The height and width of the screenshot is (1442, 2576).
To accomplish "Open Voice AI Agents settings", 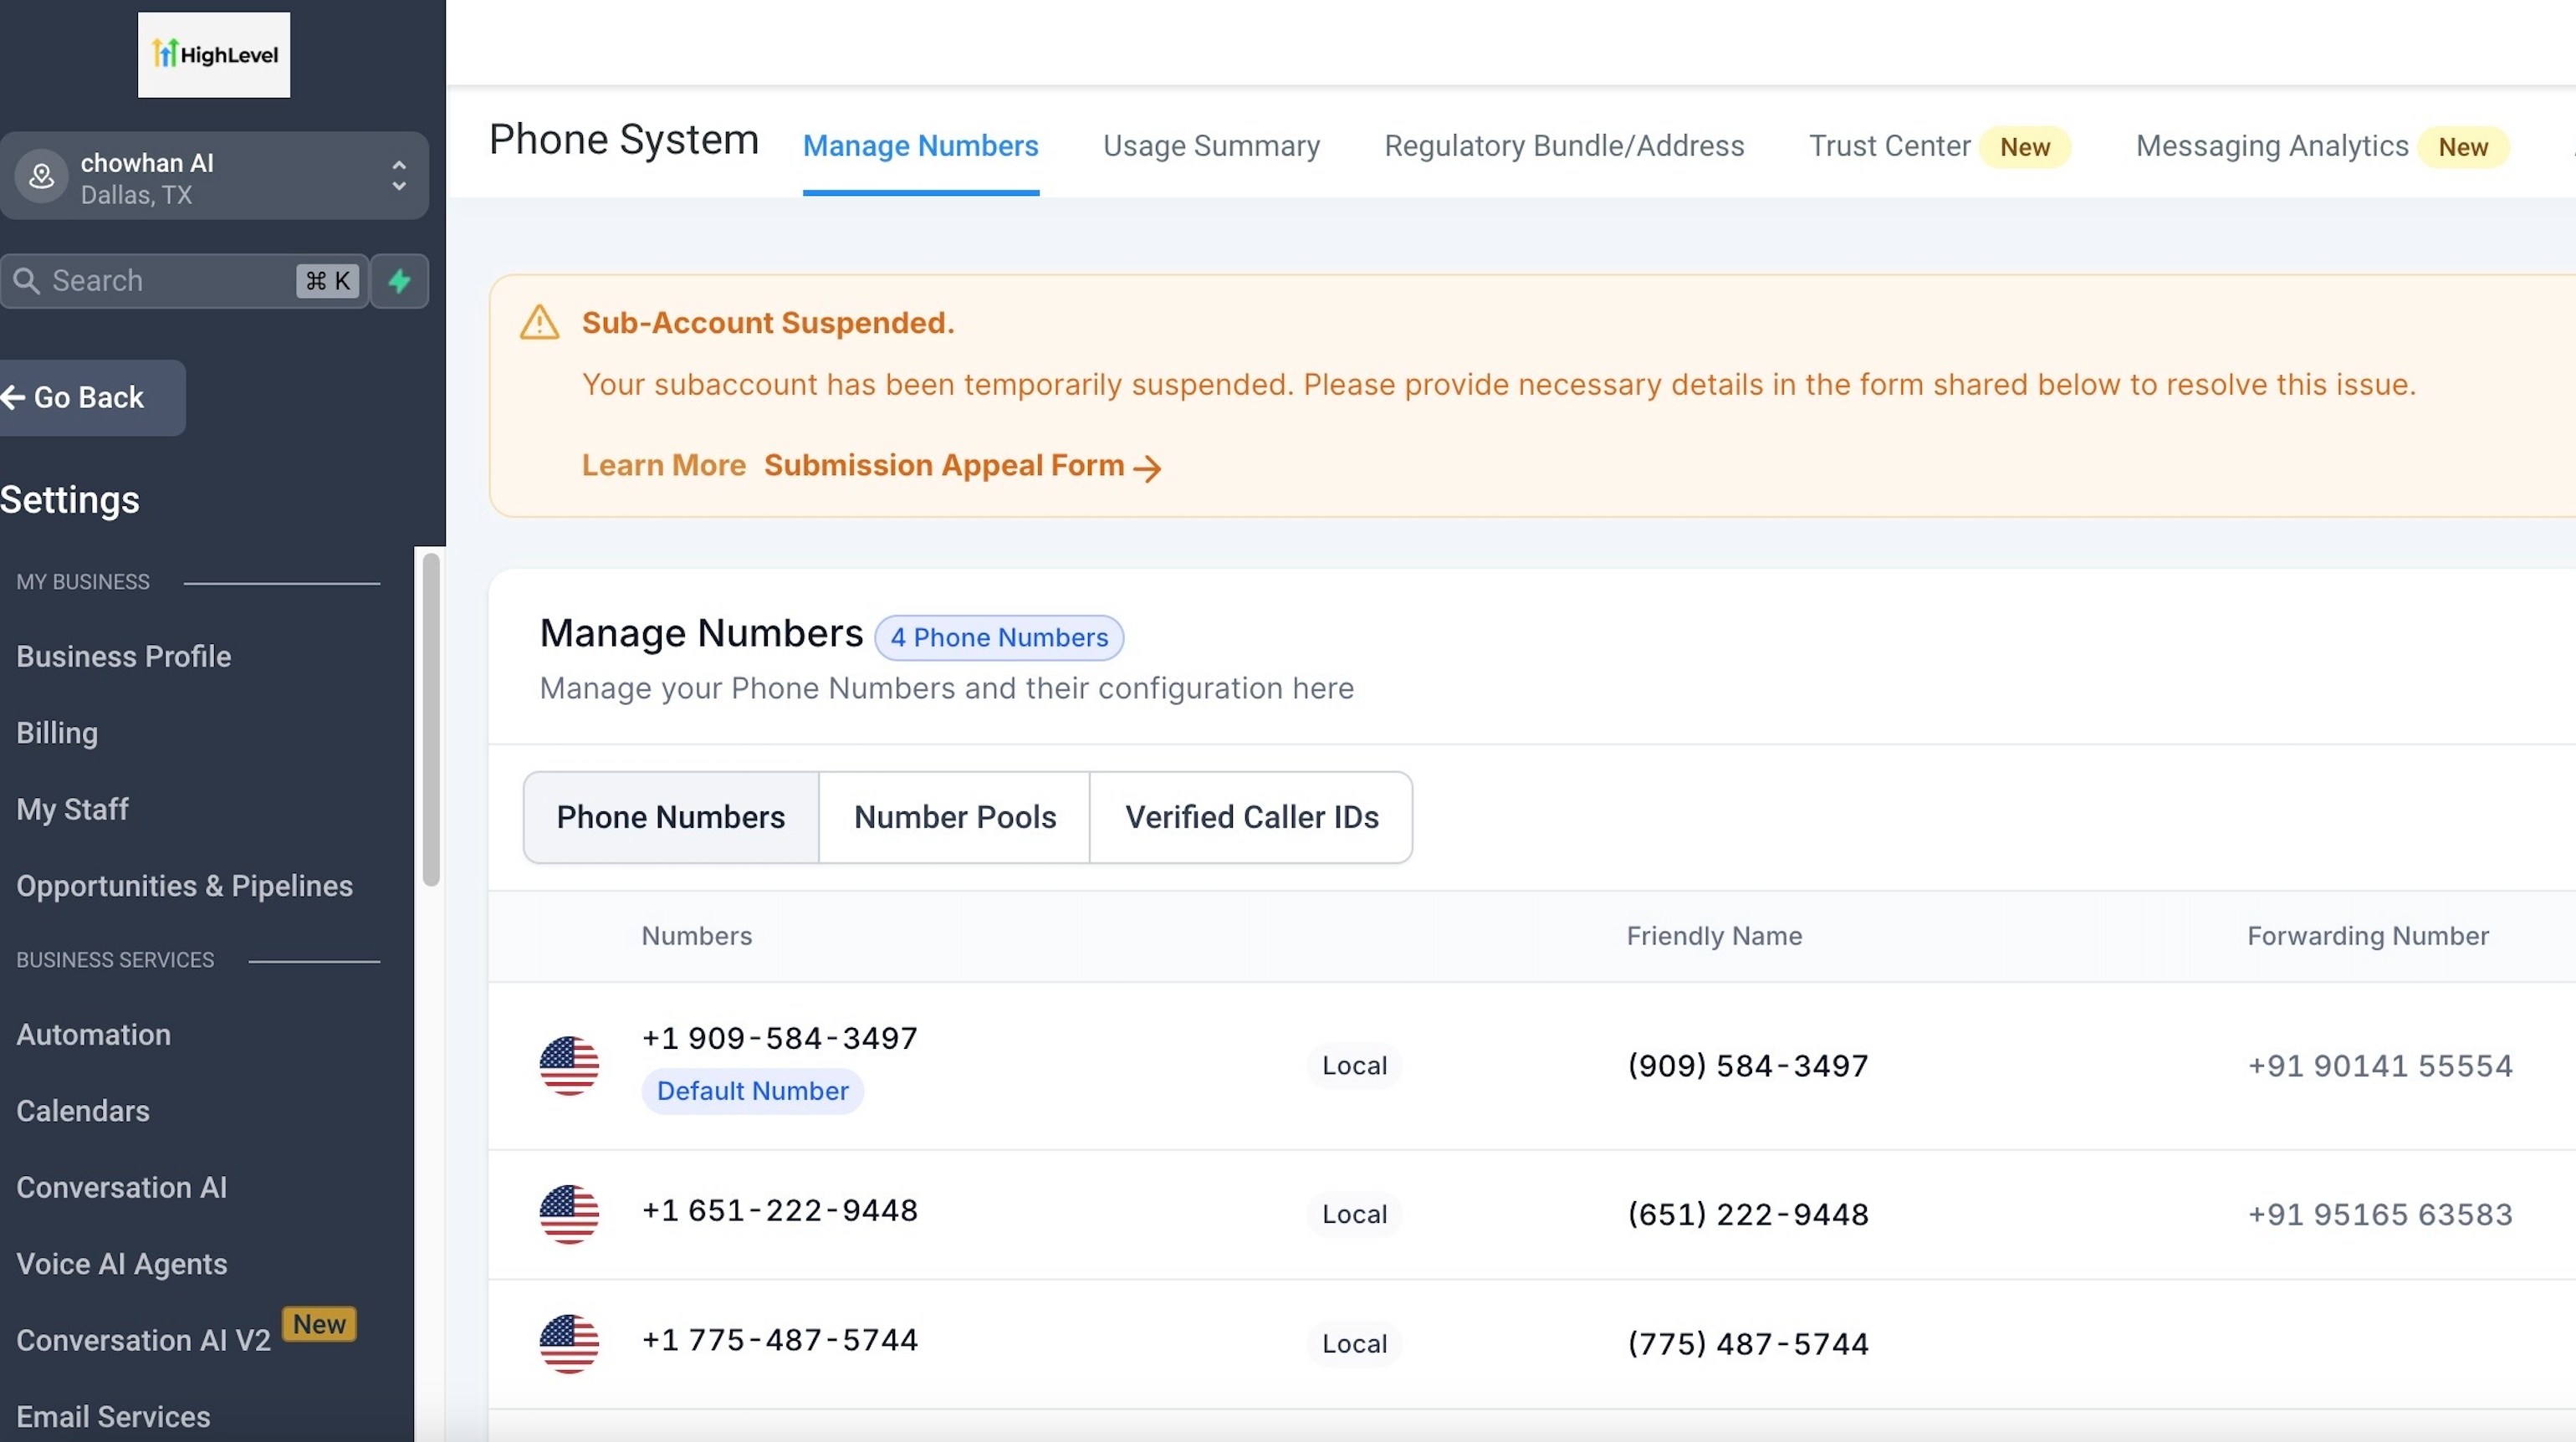I will [122, 1264].
